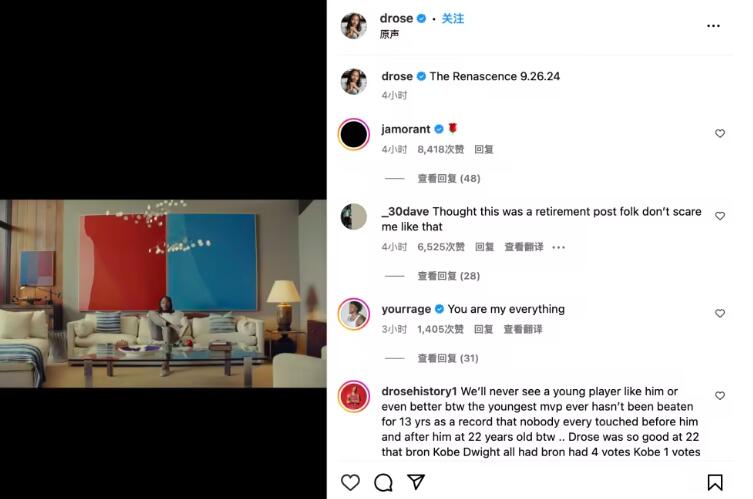Screen dimensions: 753x499
Task: Open the drosehistory1 profile avatar
Action: pos(354,397)
